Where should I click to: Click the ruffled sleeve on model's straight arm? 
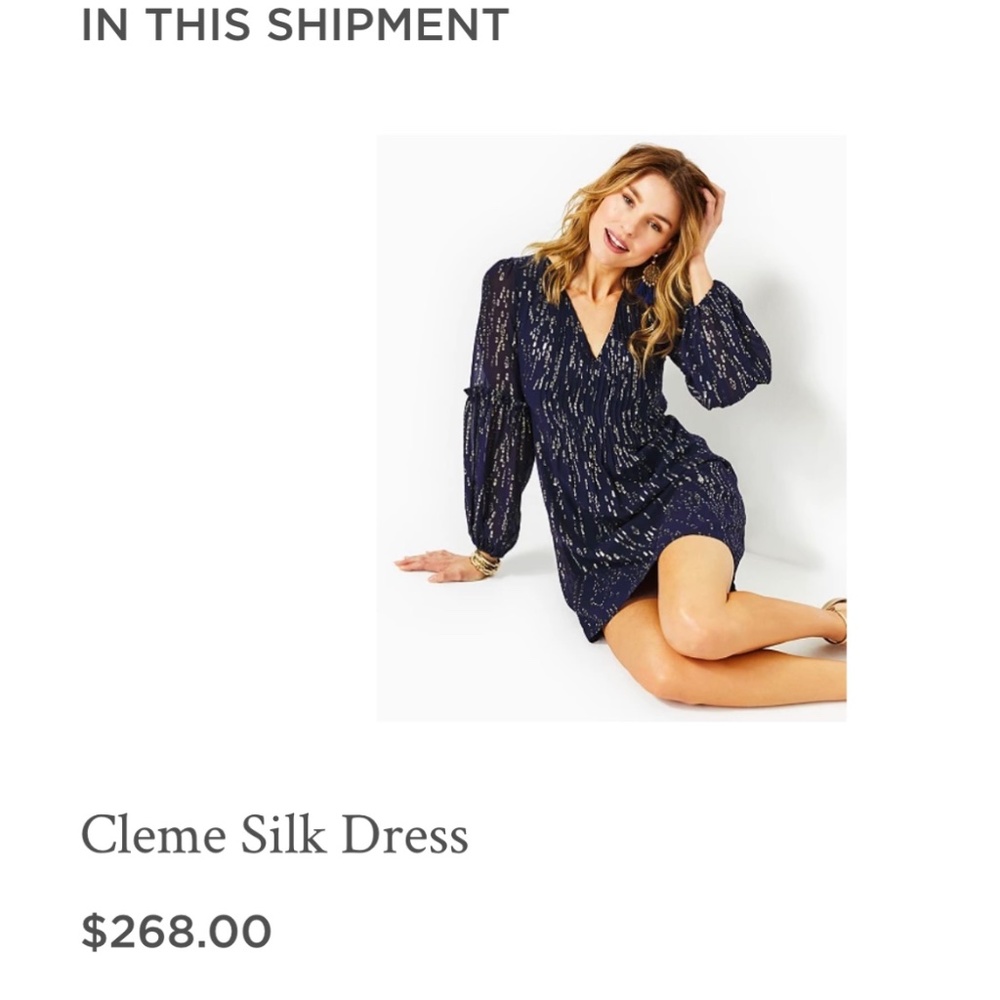point(495,430)
